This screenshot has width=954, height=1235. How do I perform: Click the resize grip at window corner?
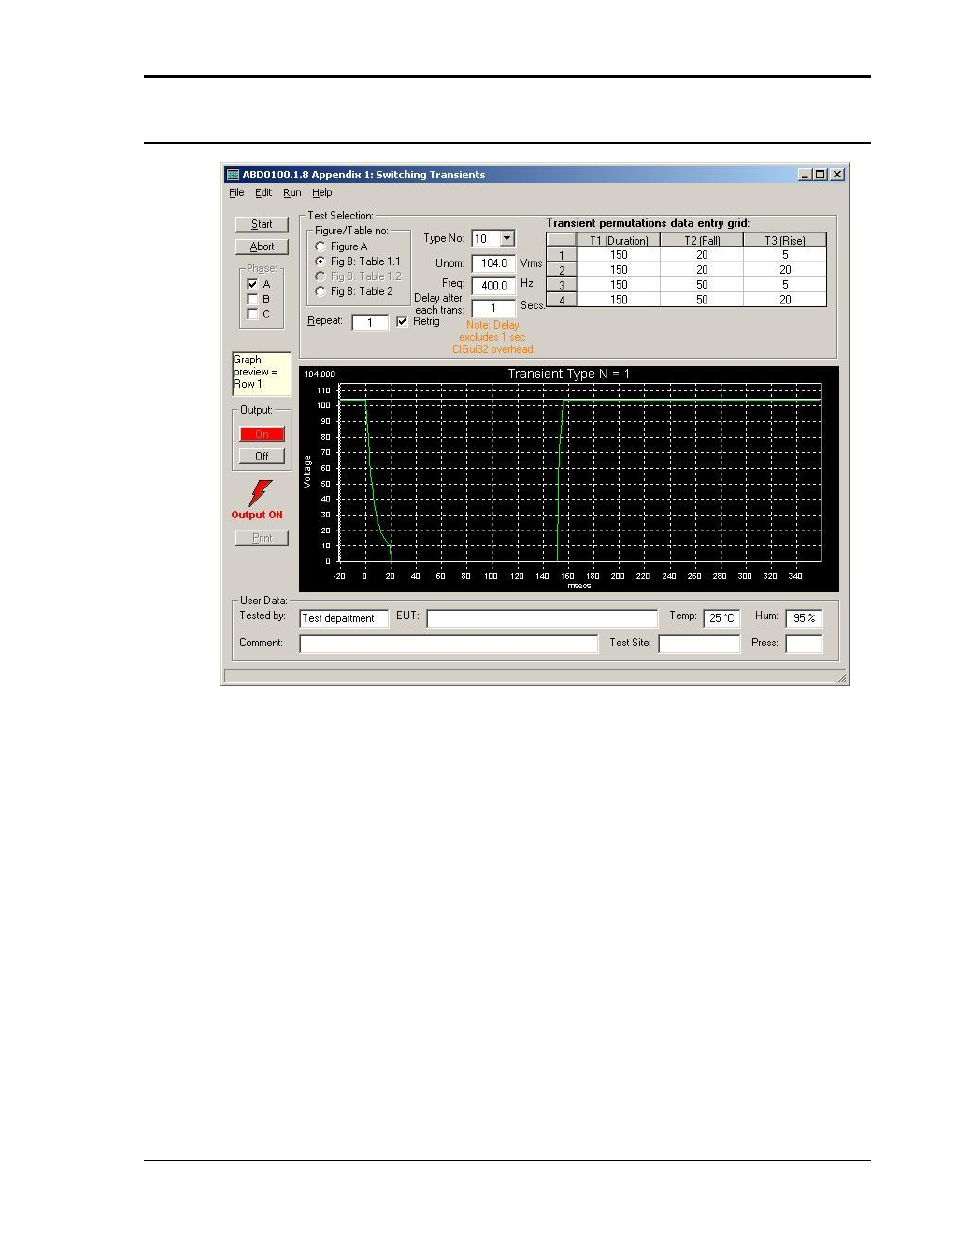(x=842, y=678)
